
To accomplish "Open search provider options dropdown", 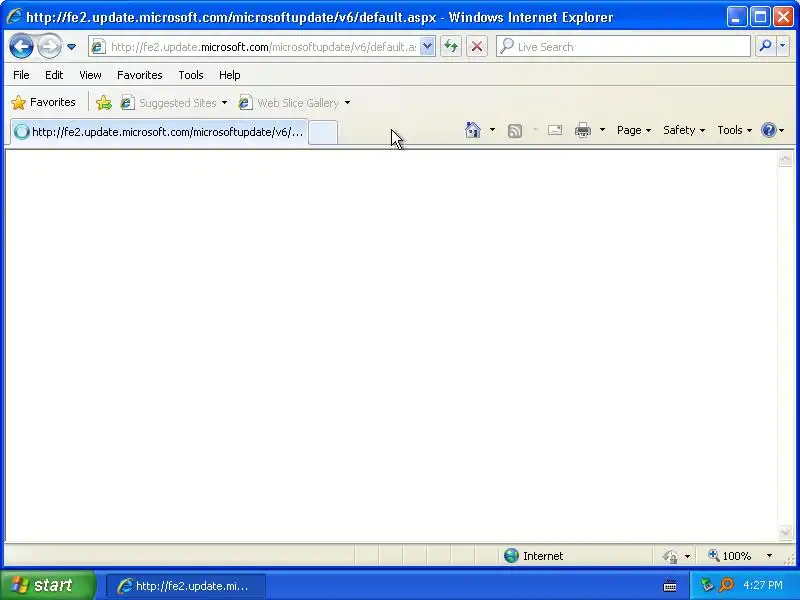I will [783, 46].
